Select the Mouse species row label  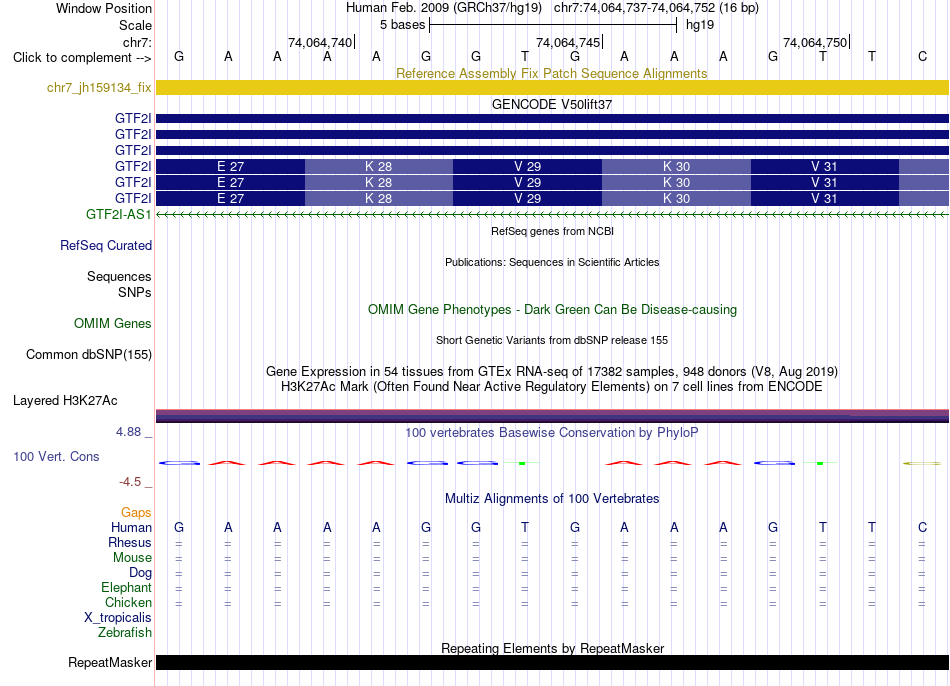tap(132, 558)
